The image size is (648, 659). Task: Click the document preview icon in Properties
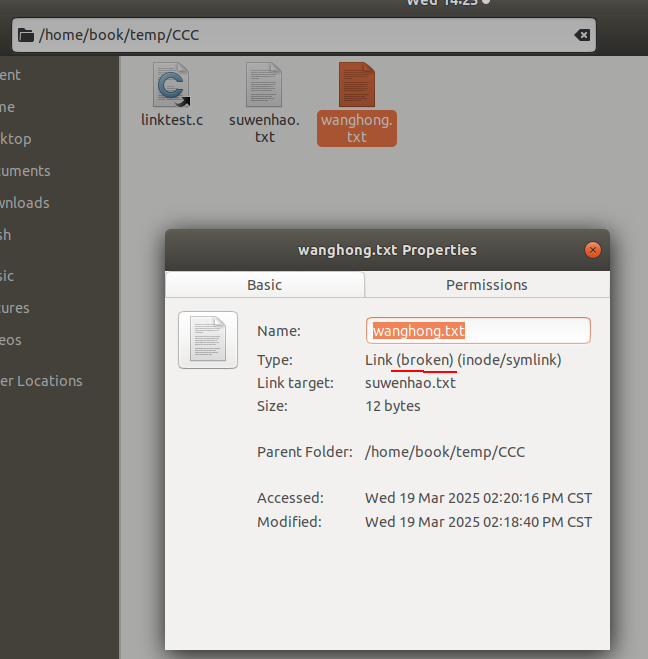(x=208, y=340)
